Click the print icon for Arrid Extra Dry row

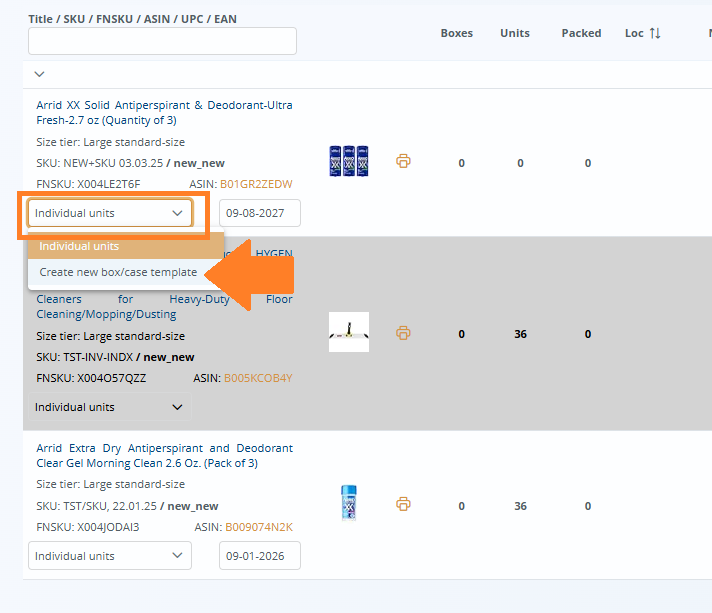point(403,505)
